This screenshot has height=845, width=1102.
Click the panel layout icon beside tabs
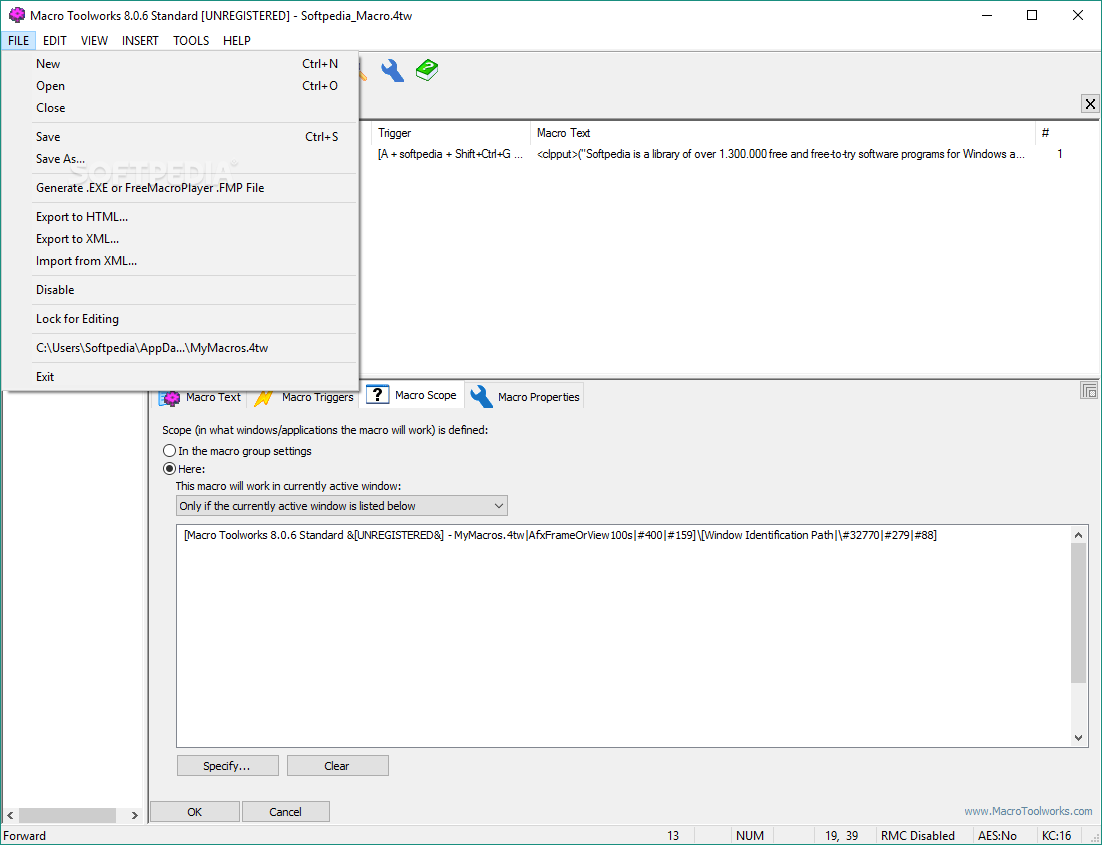click(1089, 390)
